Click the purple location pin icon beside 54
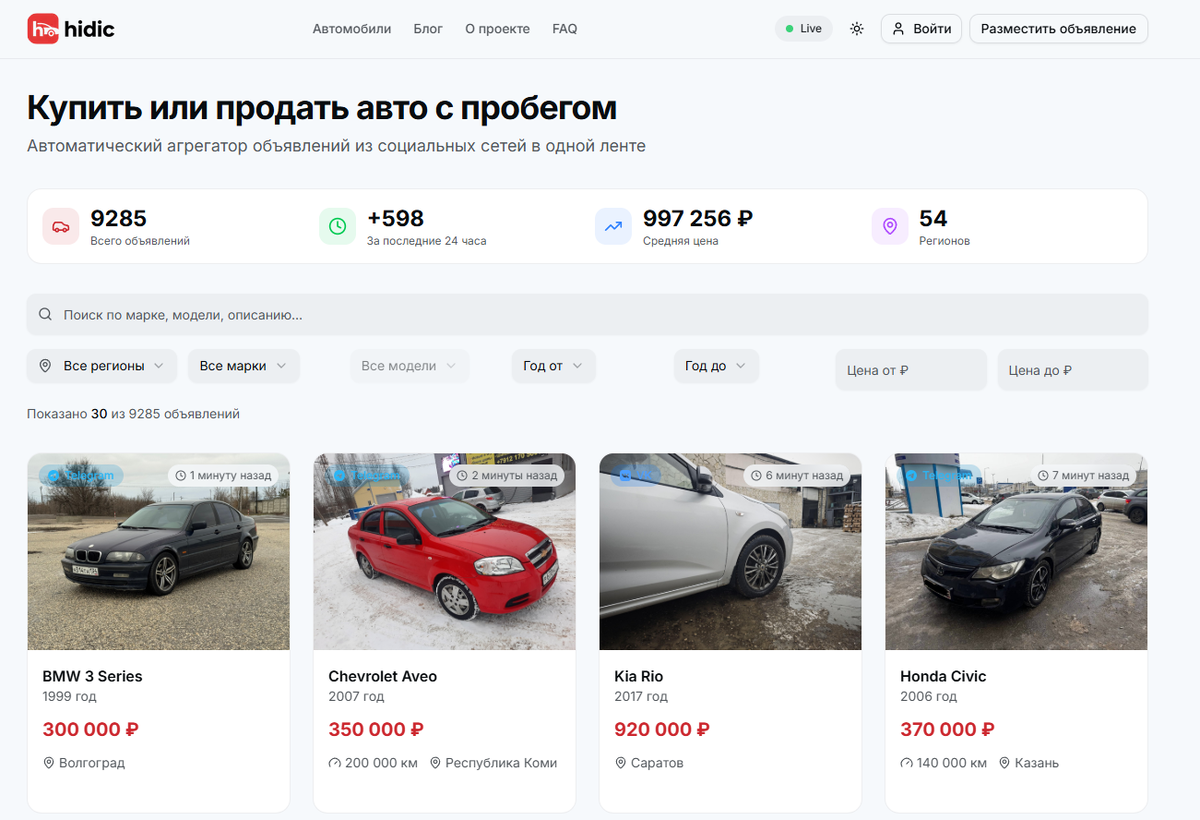 (889, 226)
